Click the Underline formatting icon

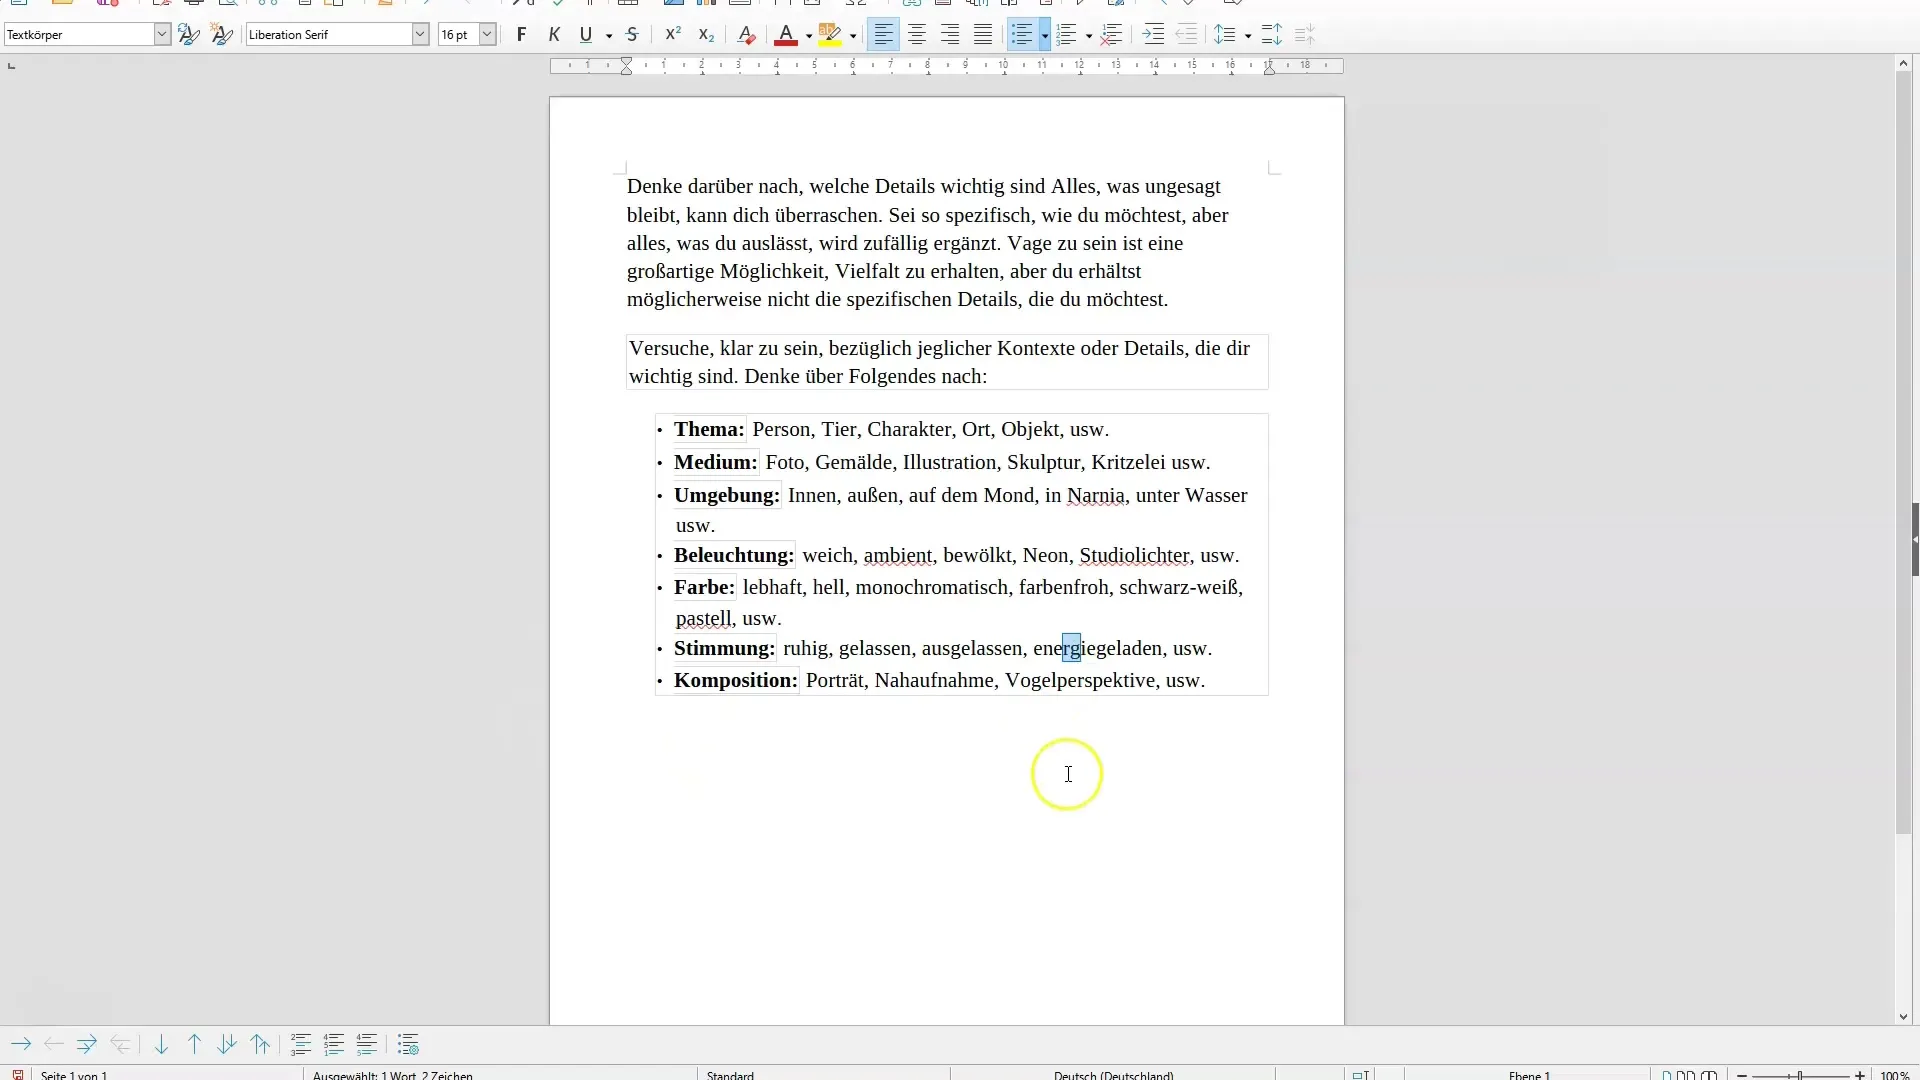pyautogui.click(x=584, y=34)
